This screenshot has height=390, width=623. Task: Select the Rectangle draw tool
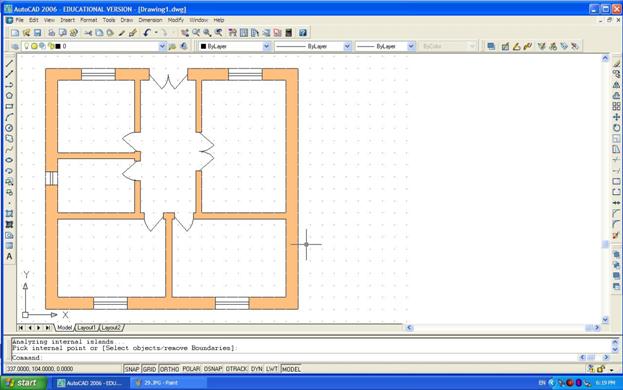(9, 106)
